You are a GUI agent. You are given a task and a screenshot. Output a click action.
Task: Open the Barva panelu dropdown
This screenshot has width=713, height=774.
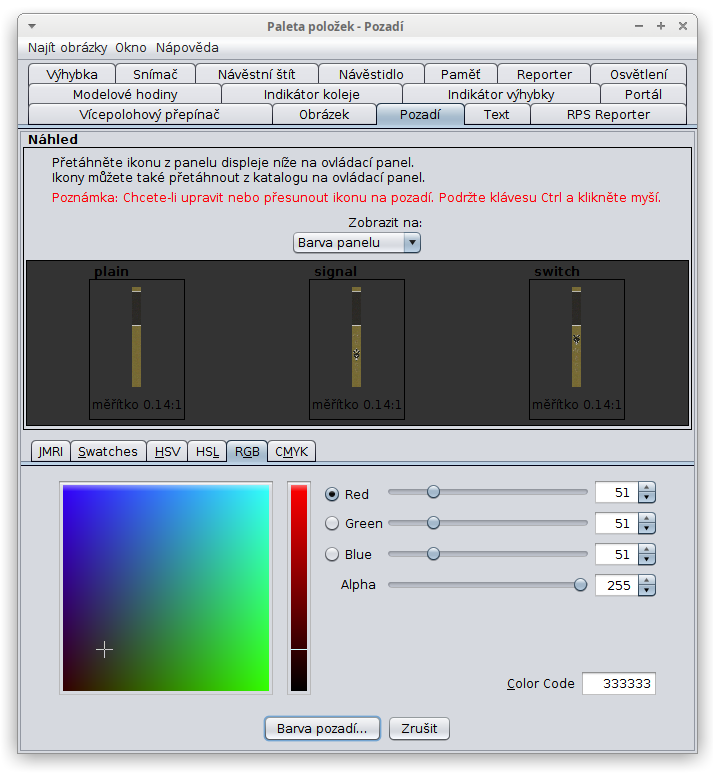pyautogui.click(x=357, y=243)
